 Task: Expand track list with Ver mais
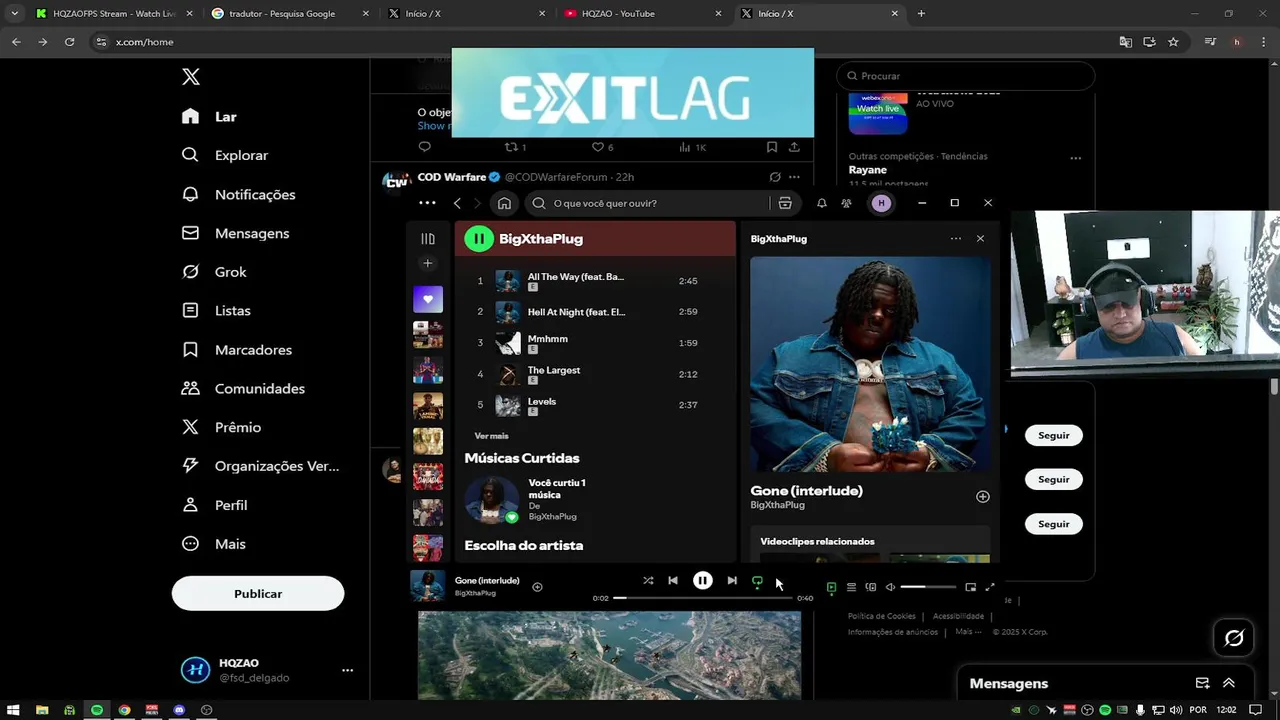pyautogui.click(x=491, y=436)
